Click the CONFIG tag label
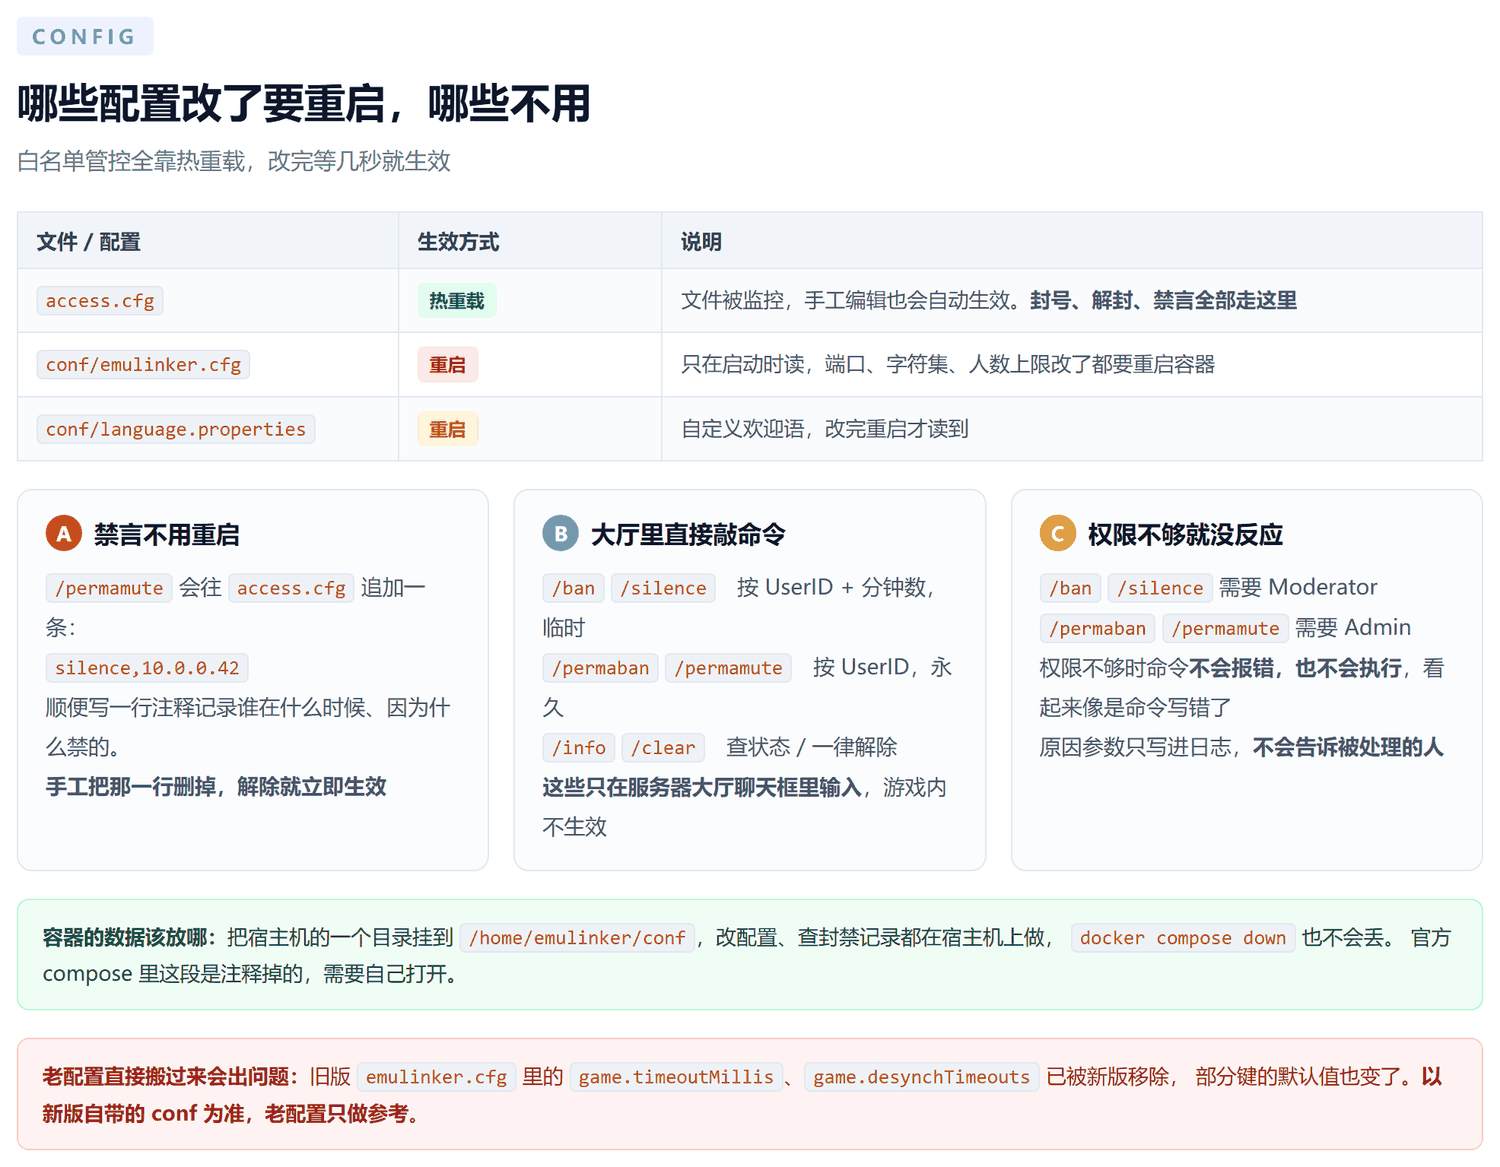This screenshot has height=1167, width=1500. (x=85, y=36)
